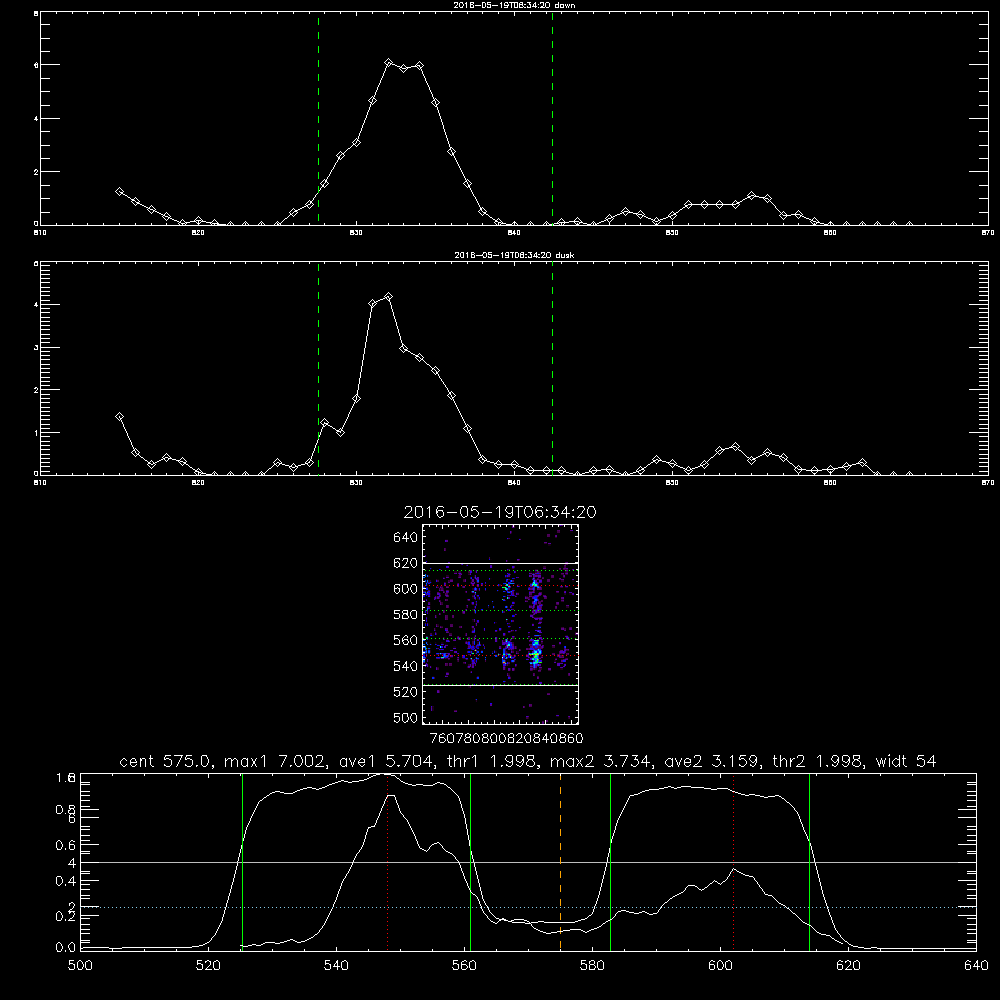1000x1000 pixels.
Task: Click the 0.0 label on bottom plot y-axis
Action: point(66,947)
